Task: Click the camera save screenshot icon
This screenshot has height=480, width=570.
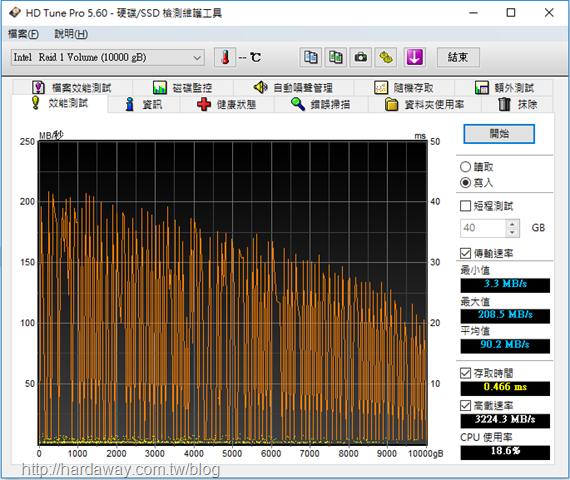Action: [361, 57]
